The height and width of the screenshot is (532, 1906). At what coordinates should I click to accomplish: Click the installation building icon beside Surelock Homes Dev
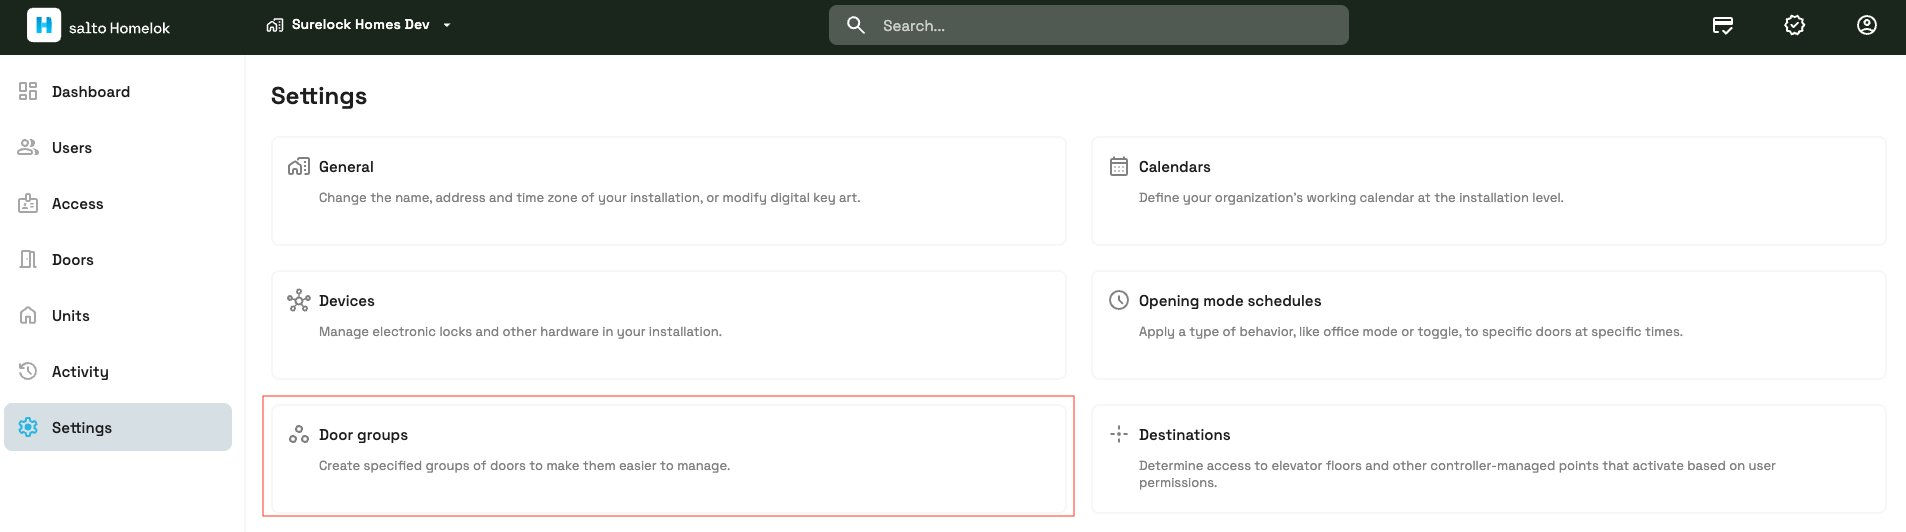coord(275,25)
